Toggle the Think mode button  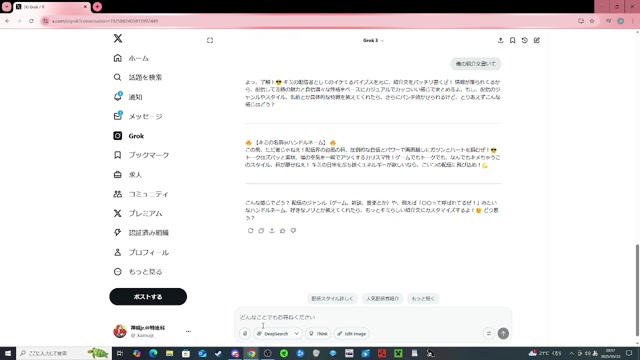click(318, 334)
